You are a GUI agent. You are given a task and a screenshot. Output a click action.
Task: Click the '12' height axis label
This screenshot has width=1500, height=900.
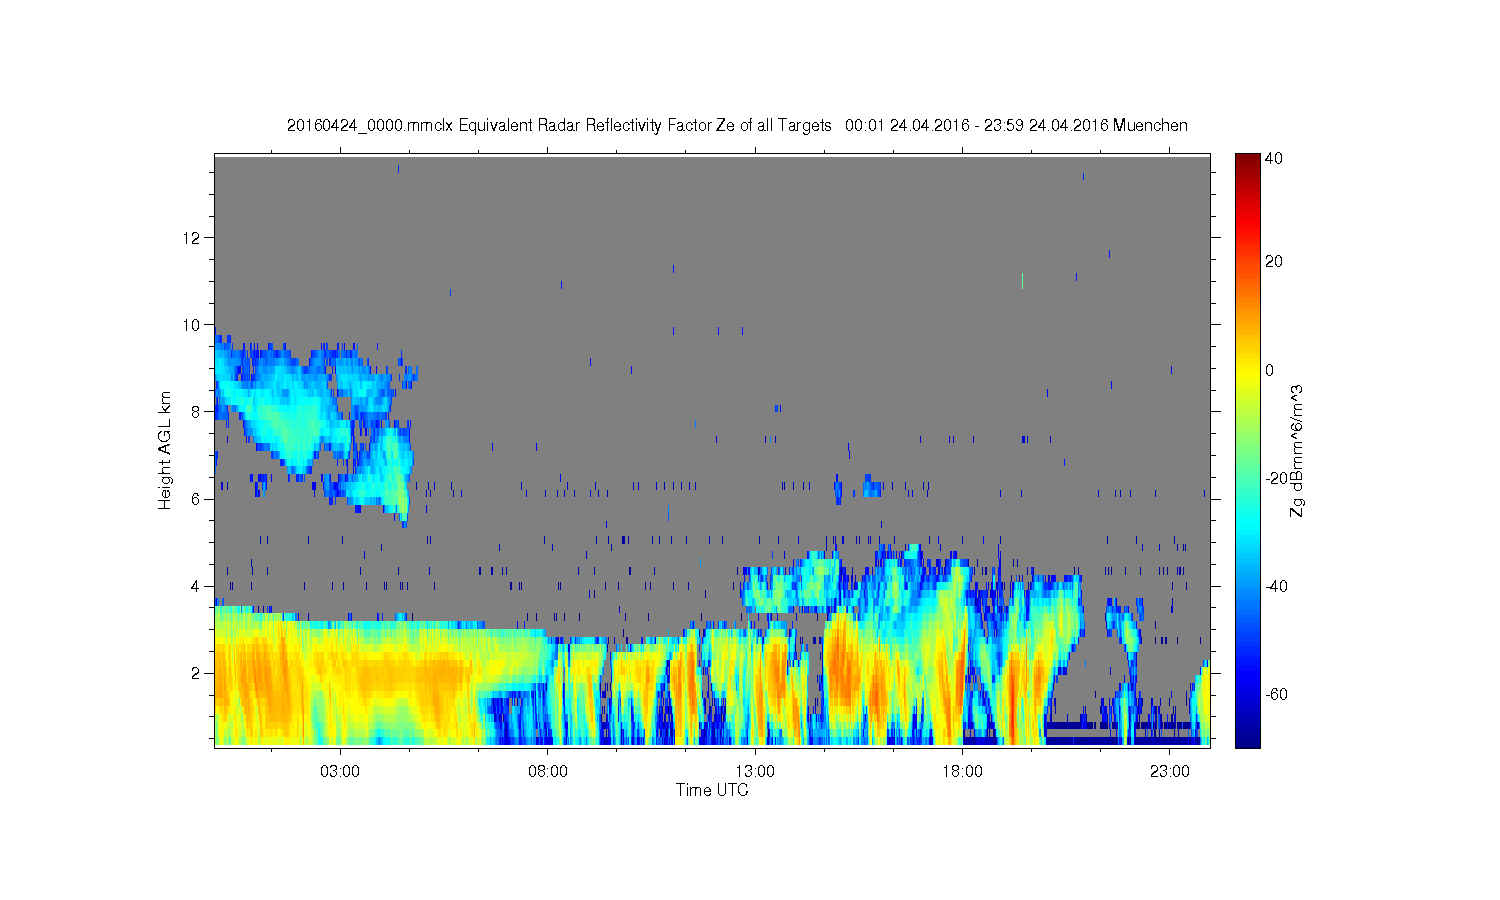pos(193,237)
